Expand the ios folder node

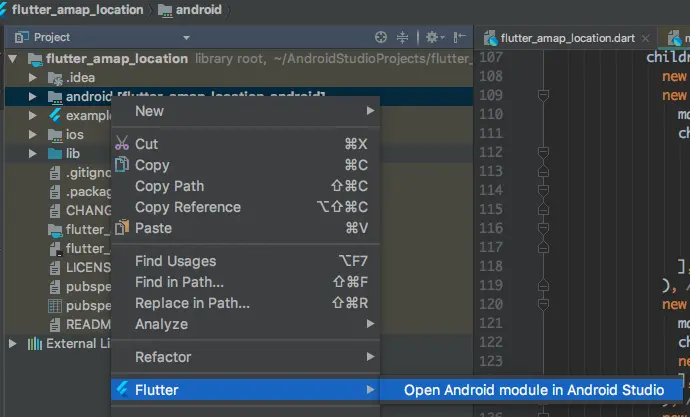pos(32,135)
